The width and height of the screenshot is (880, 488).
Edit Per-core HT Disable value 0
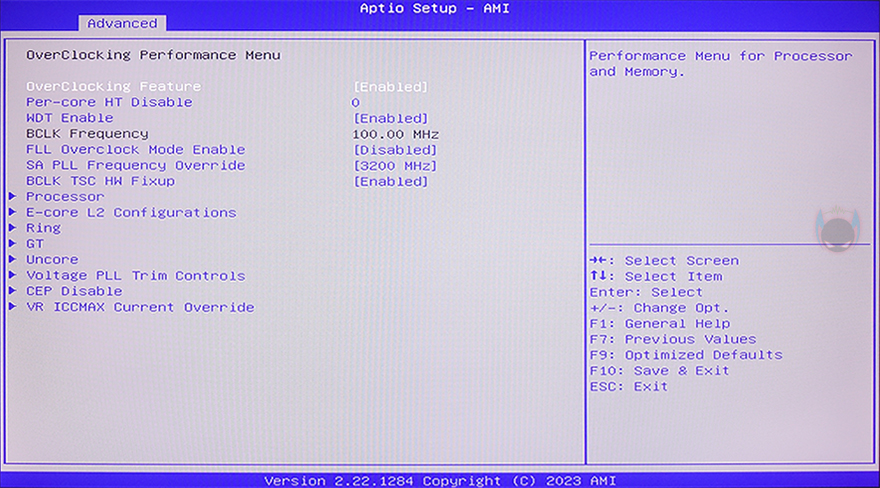[355, 103]
